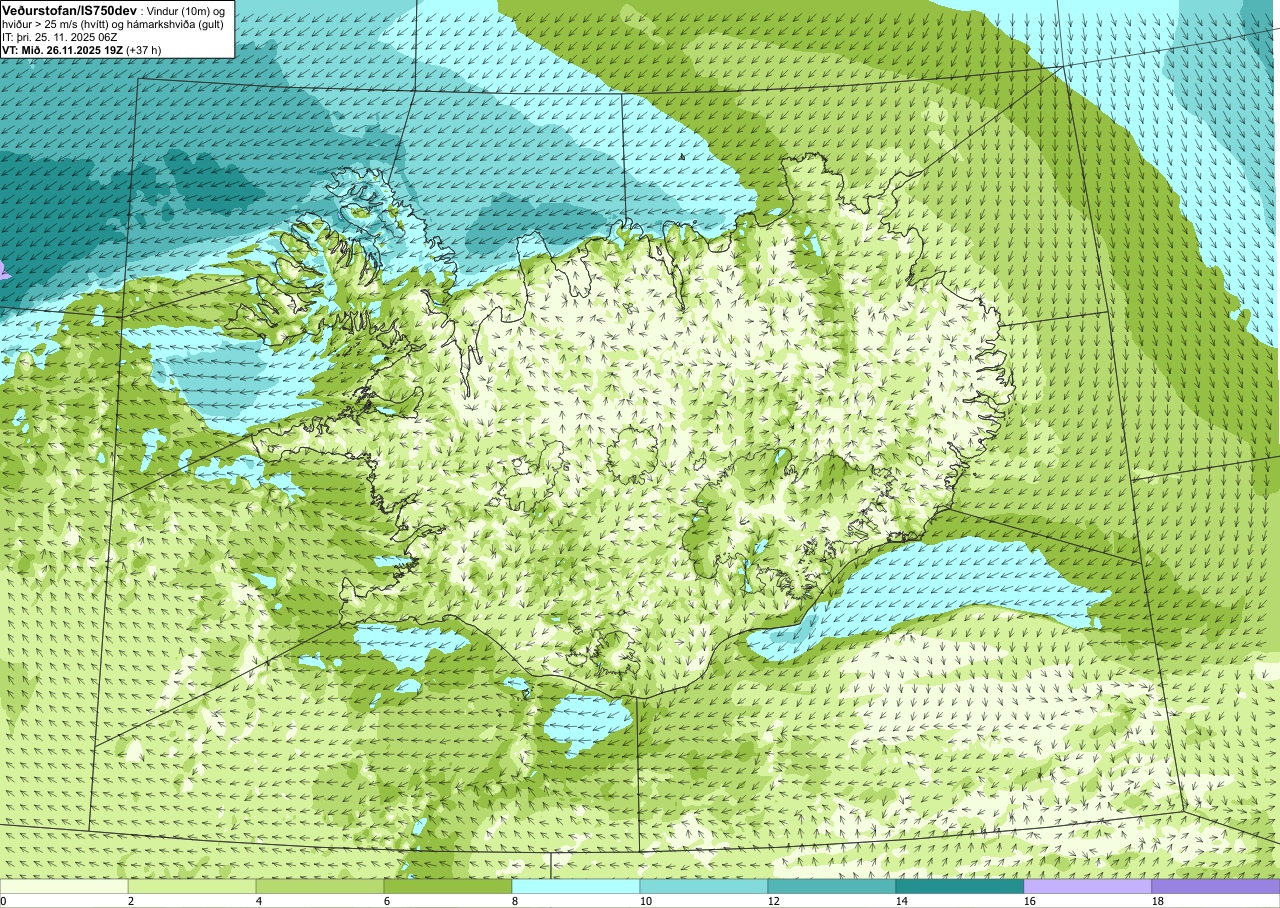Viewport: 1280px width, 908px height.
Task: Click the light cyan 8–10 m/s legend swatch
Action: (576, 886)
